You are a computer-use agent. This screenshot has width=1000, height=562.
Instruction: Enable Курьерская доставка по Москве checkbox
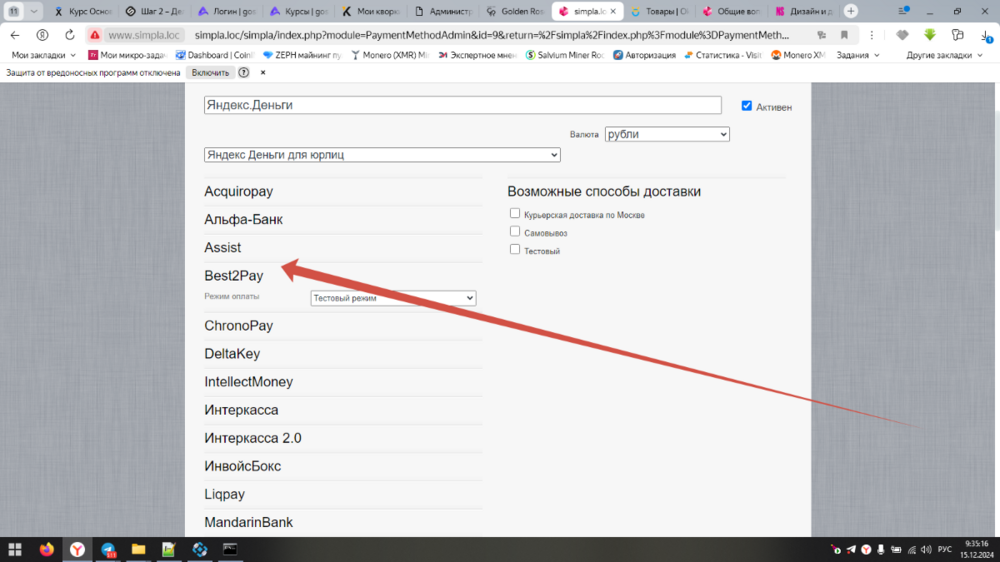click(x=515, y=213)
